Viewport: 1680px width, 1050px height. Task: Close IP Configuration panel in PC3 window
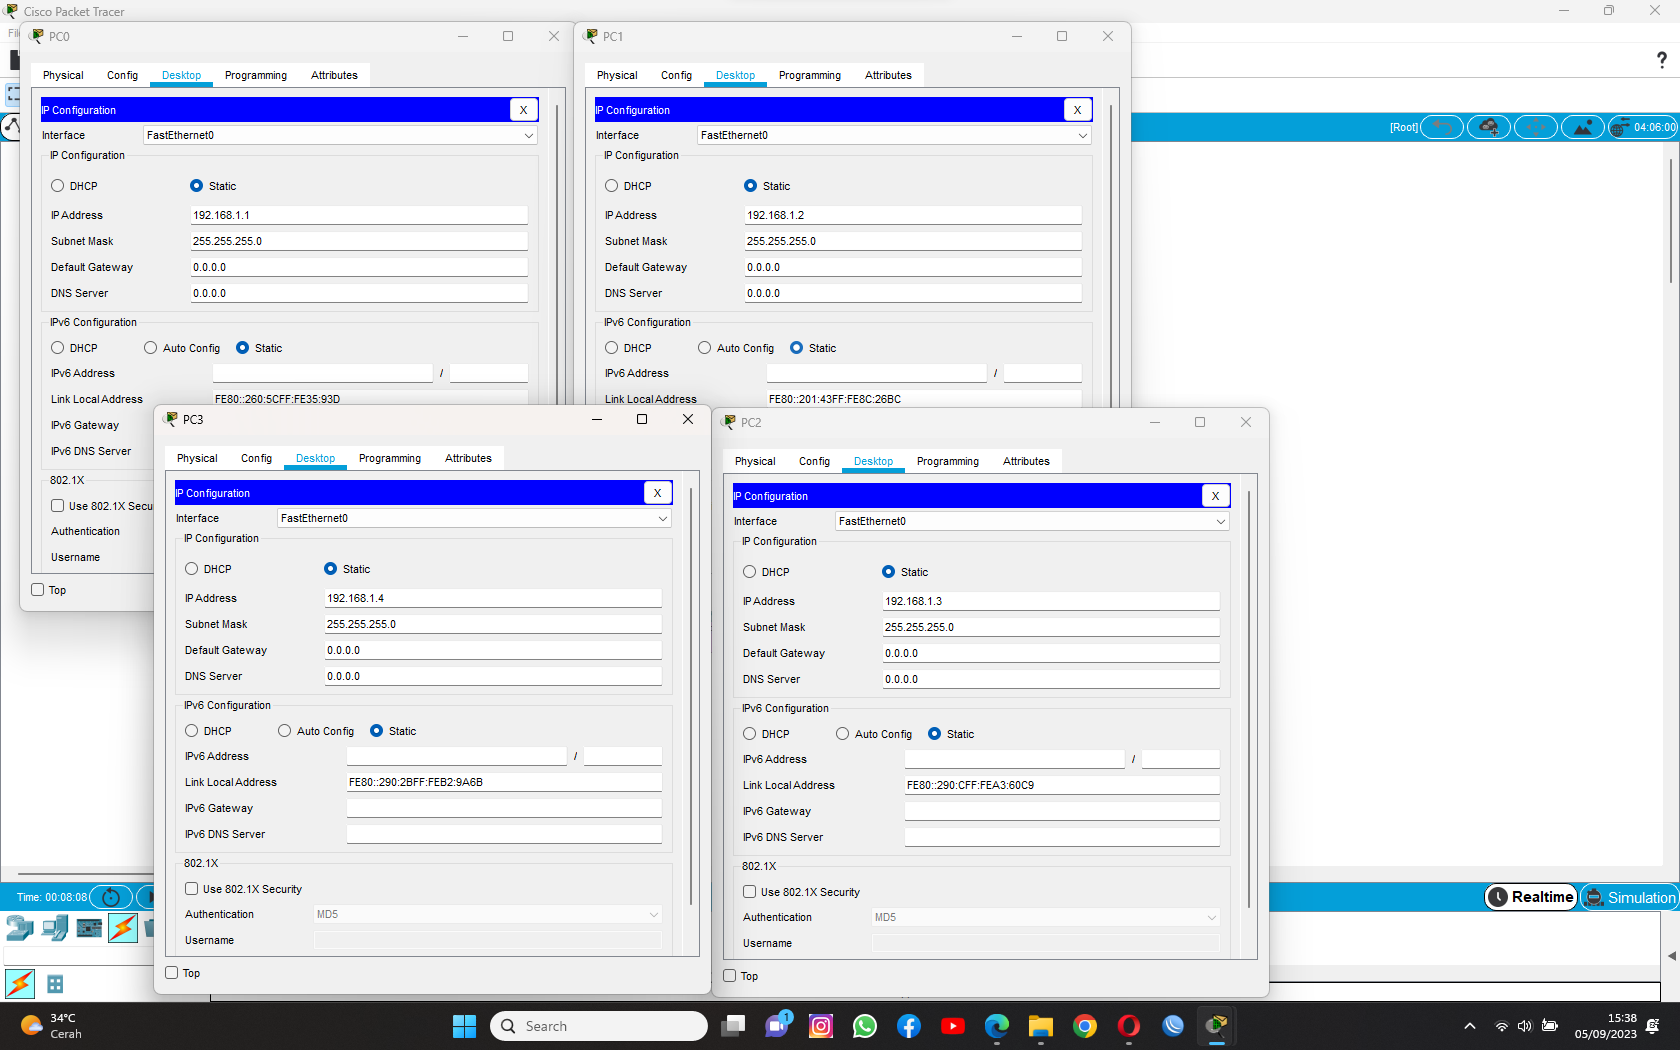657,493
